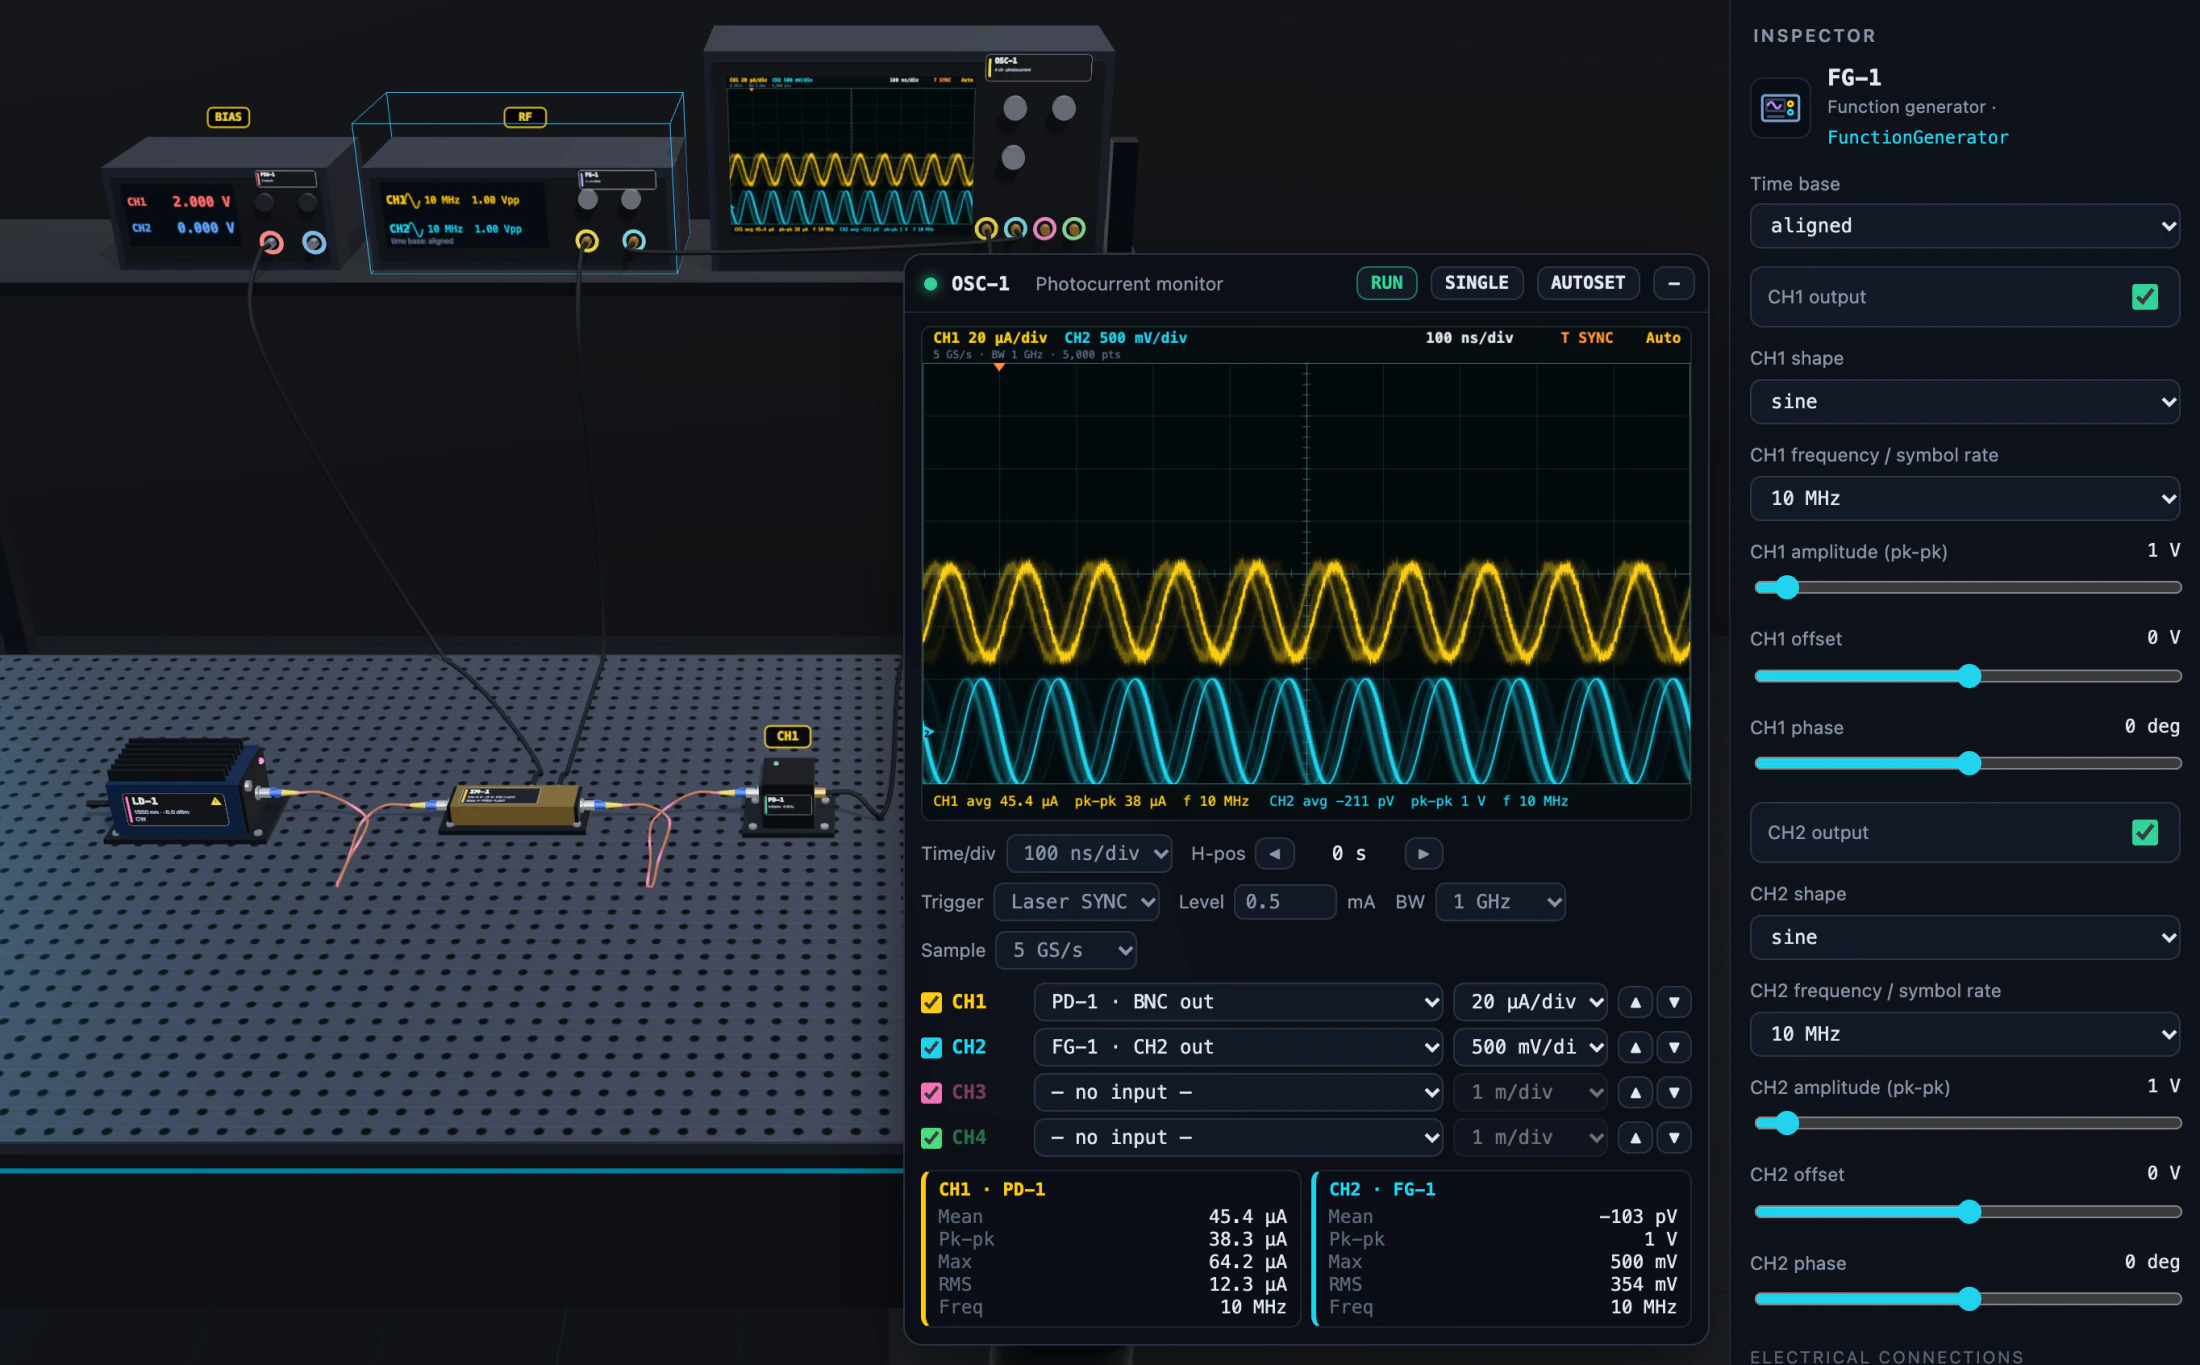Click the FG-1 function generator icon in Inspector
Screen dimensions: 2200x1365
pos(1780,107)
